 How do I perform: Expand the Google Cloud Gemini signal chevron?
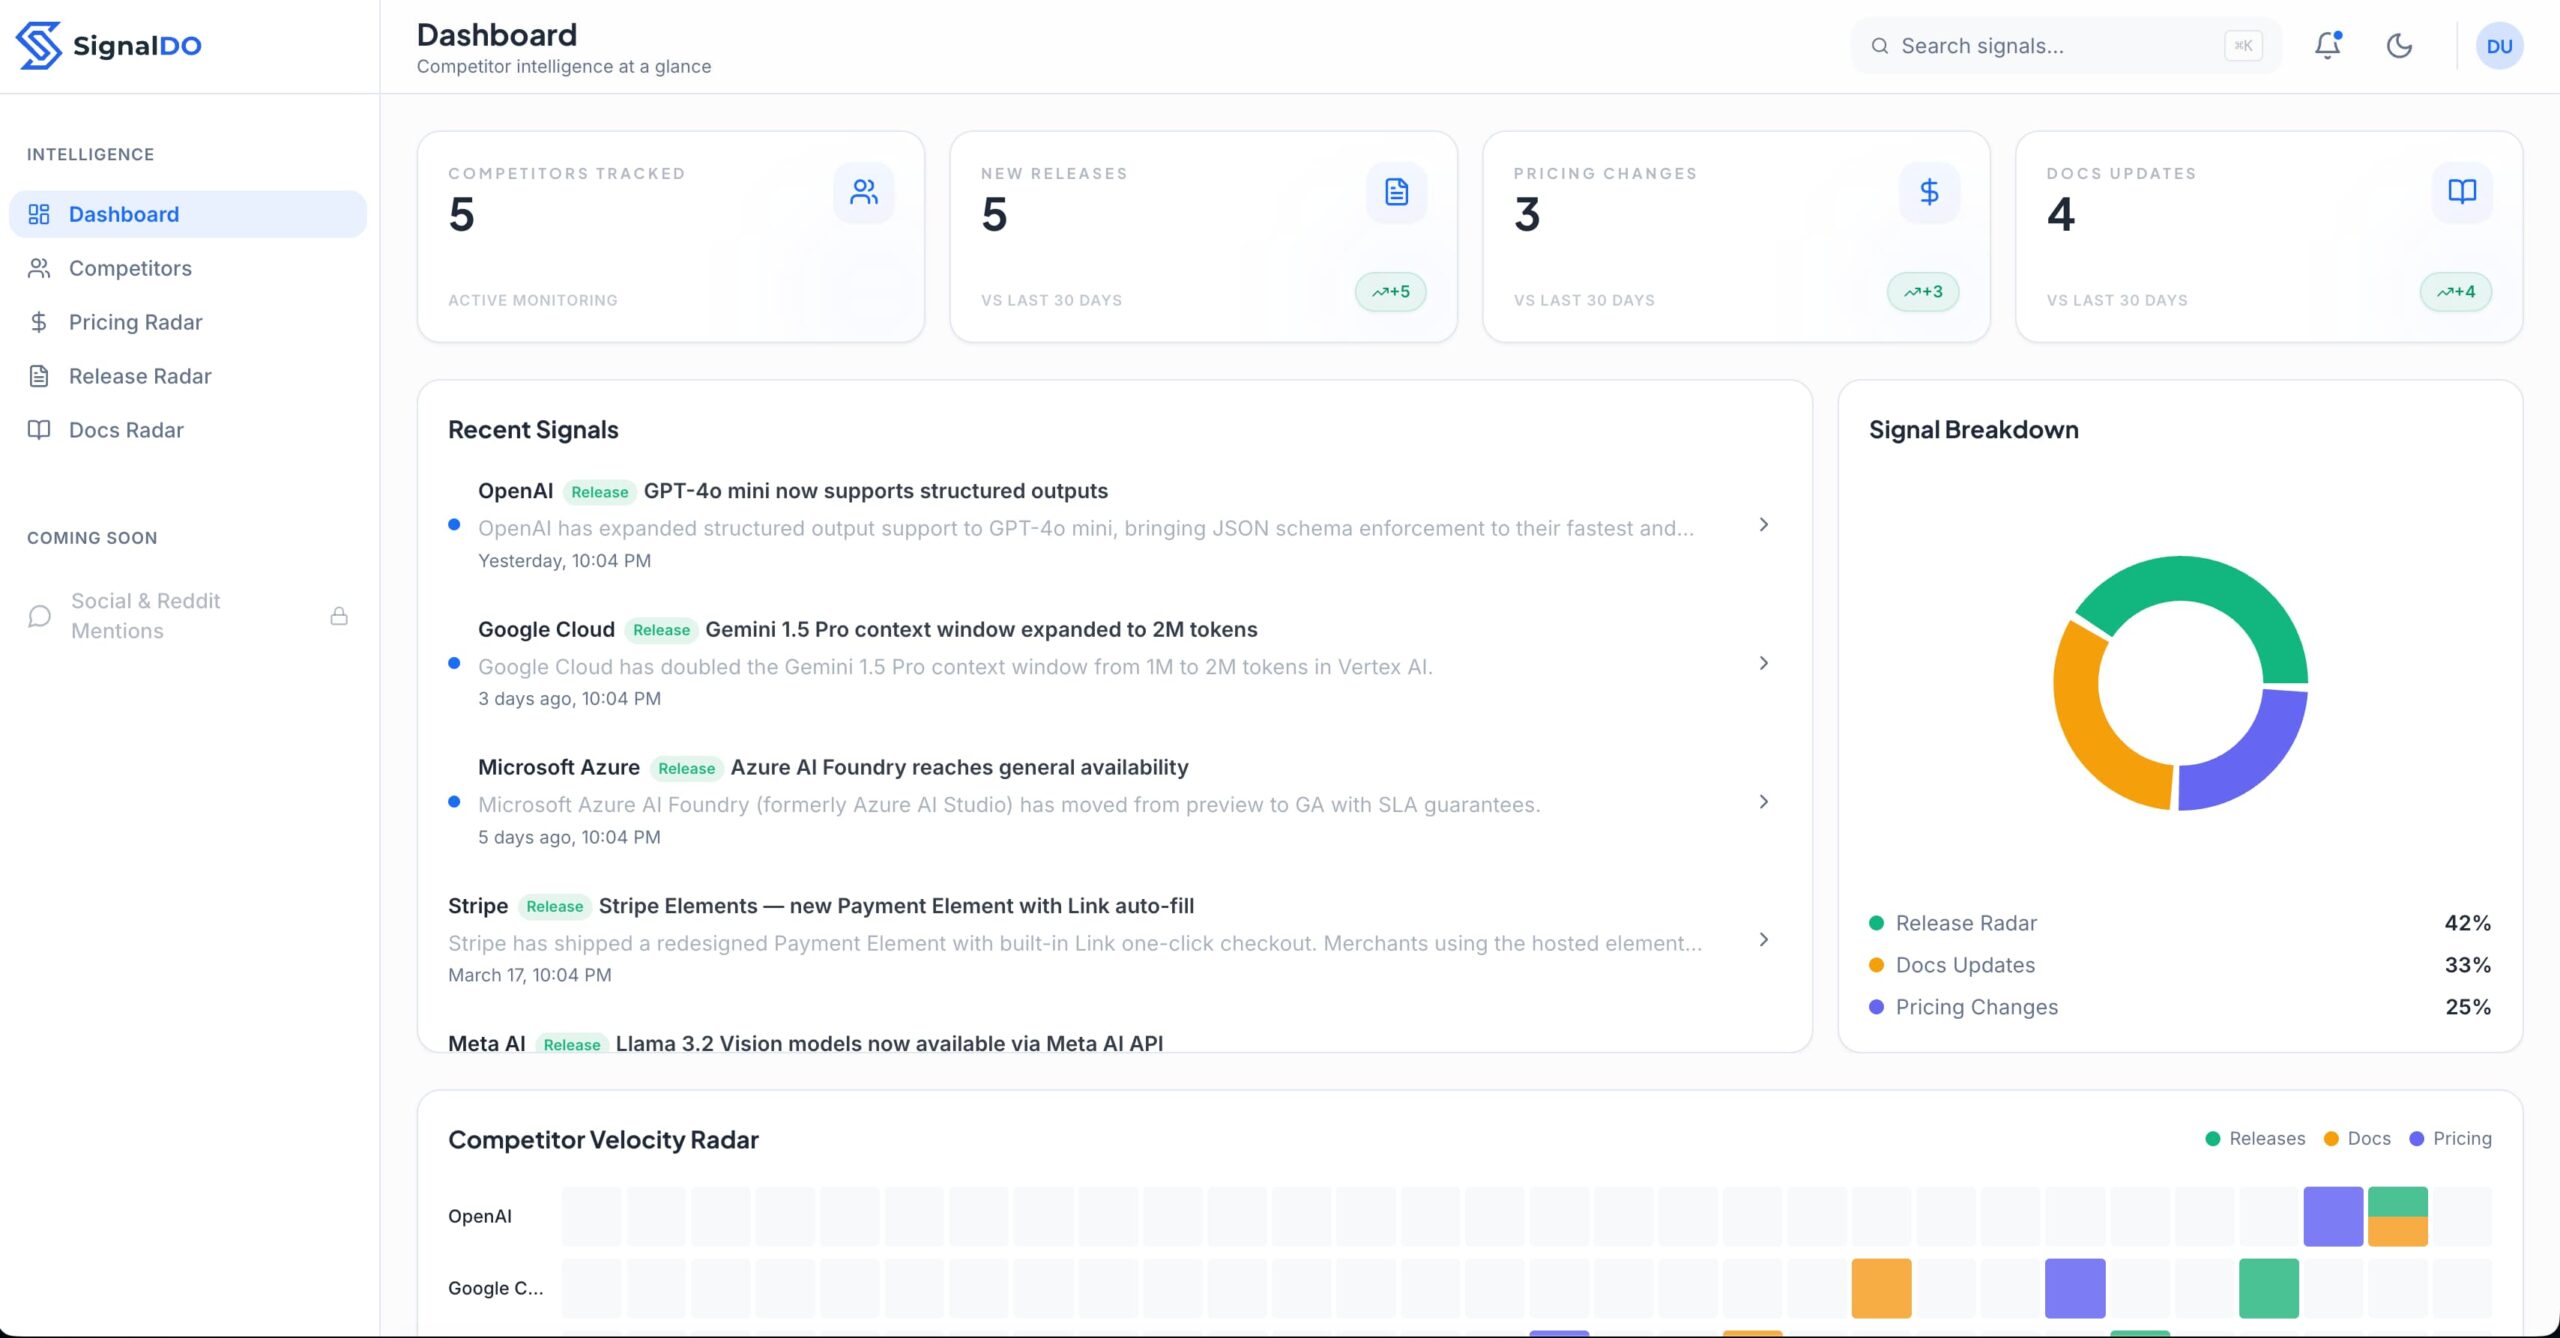pos(1763,663)
